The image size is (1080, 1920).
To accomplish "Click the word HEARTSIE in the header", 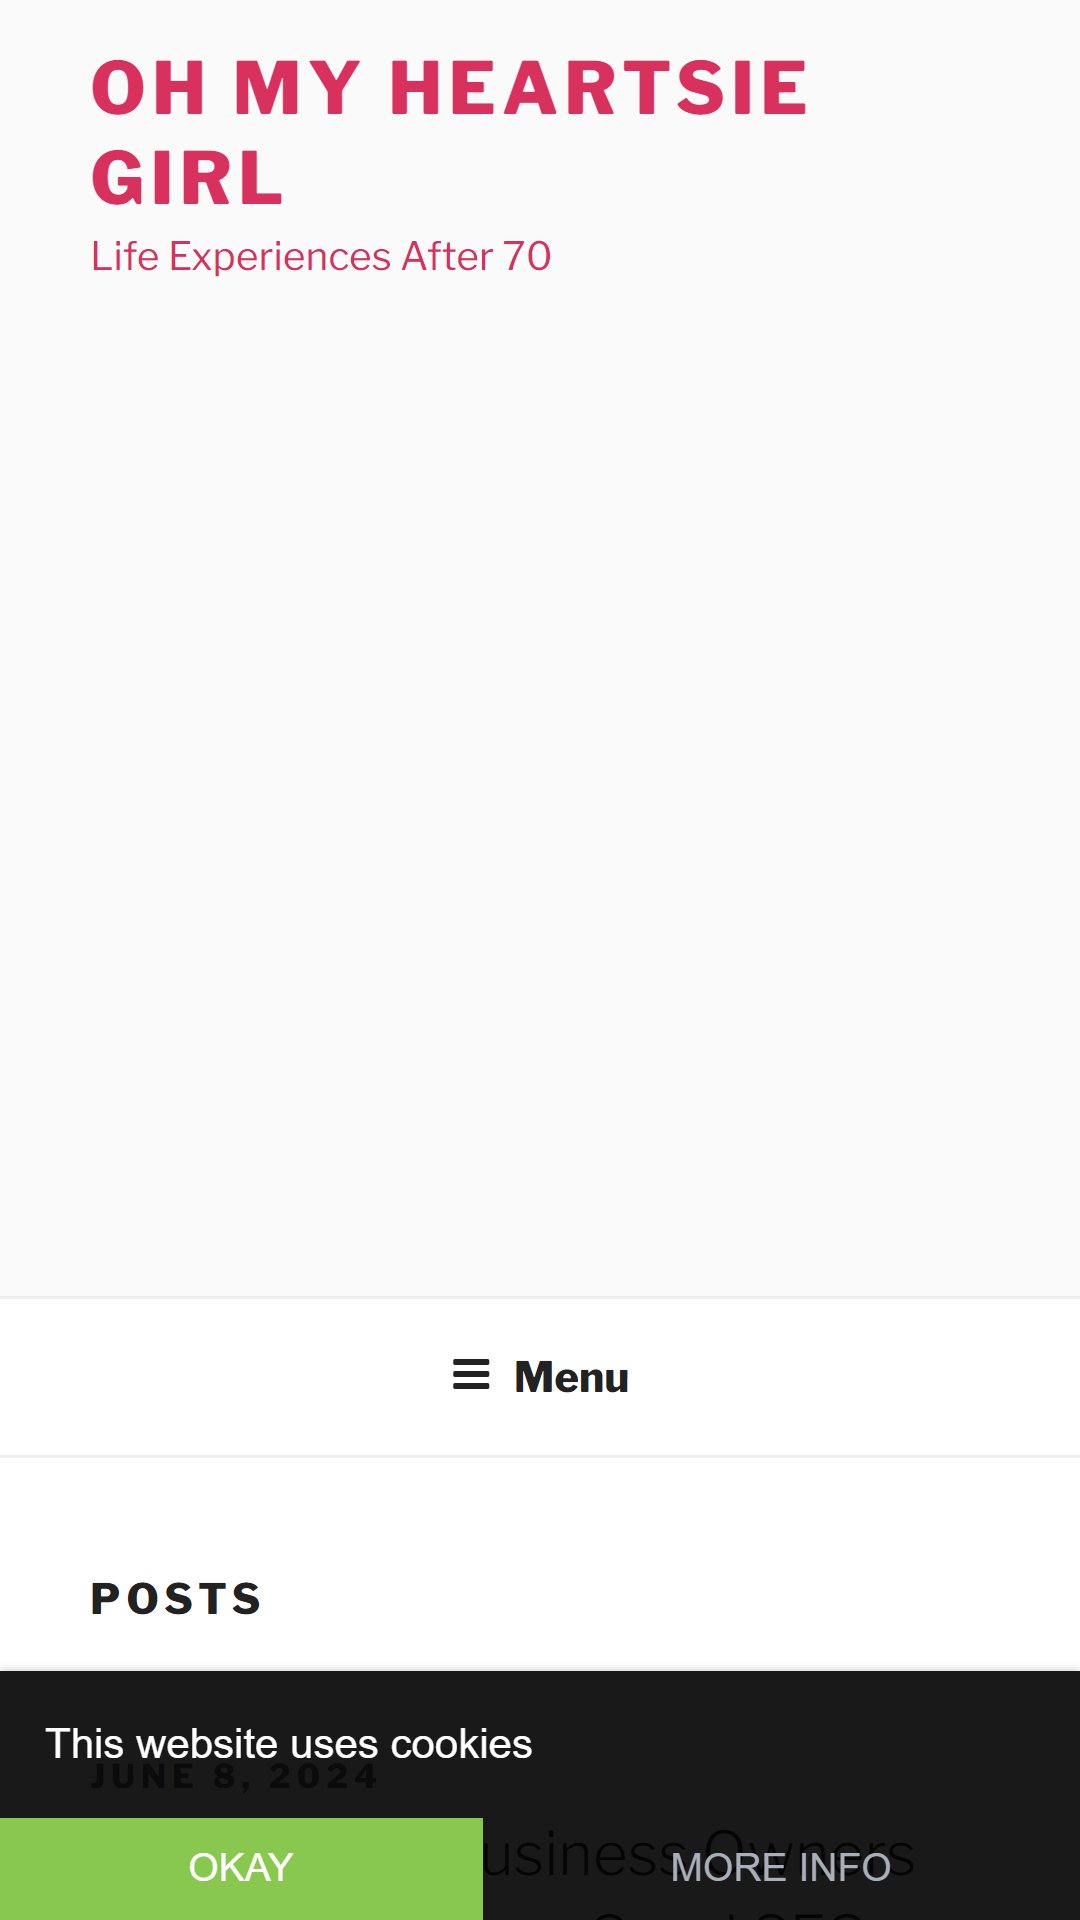I will tap(599, 88).
